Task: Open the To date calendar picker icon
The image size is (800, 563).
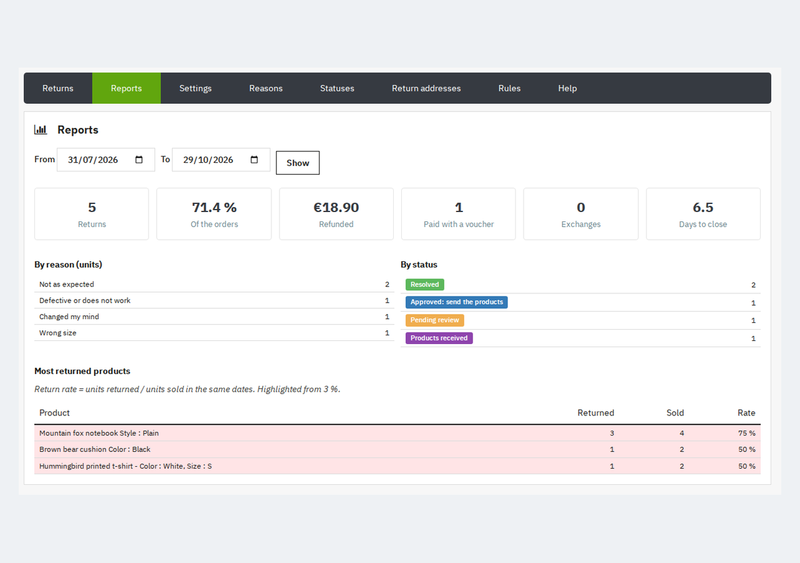Action: tap(254, 160)
